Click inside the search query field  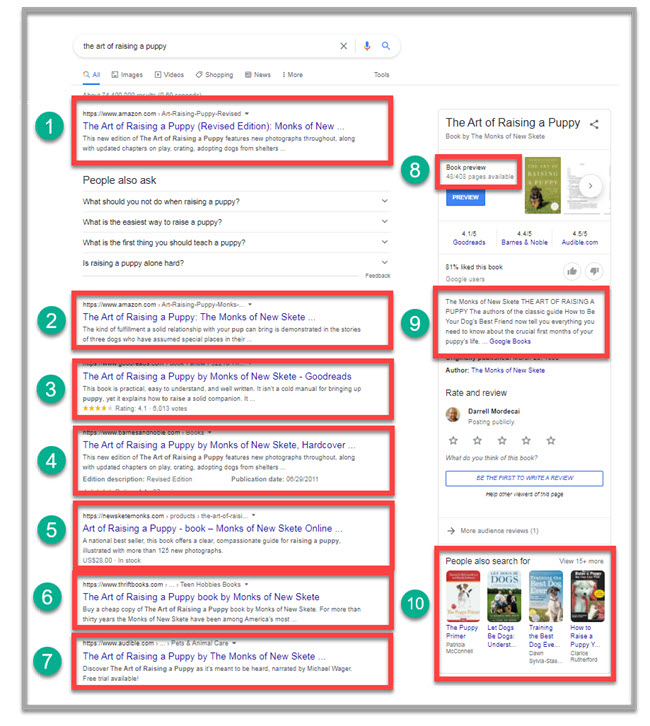tap(208, 46)
